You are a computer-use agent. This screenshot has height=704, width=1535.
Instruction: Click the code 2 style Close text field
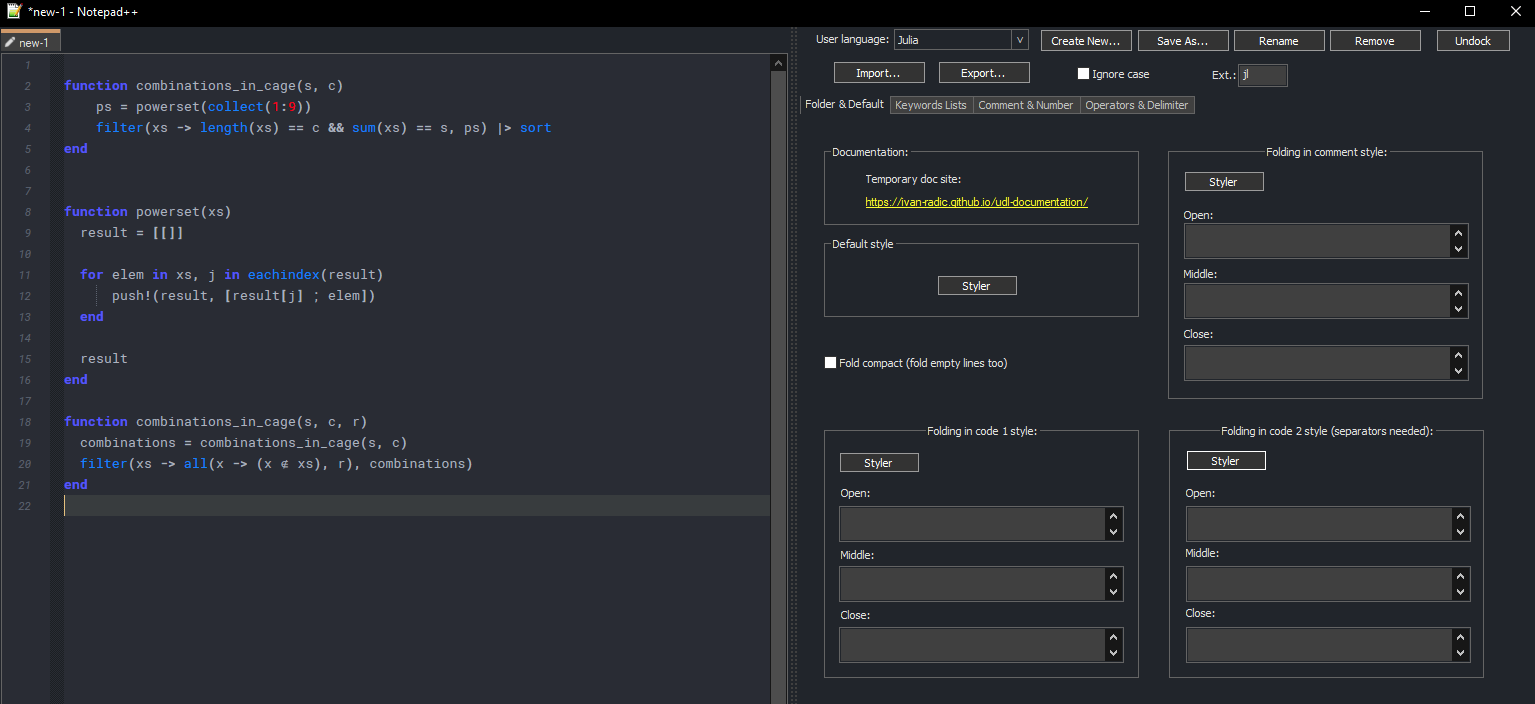(x=1319, y=645)
